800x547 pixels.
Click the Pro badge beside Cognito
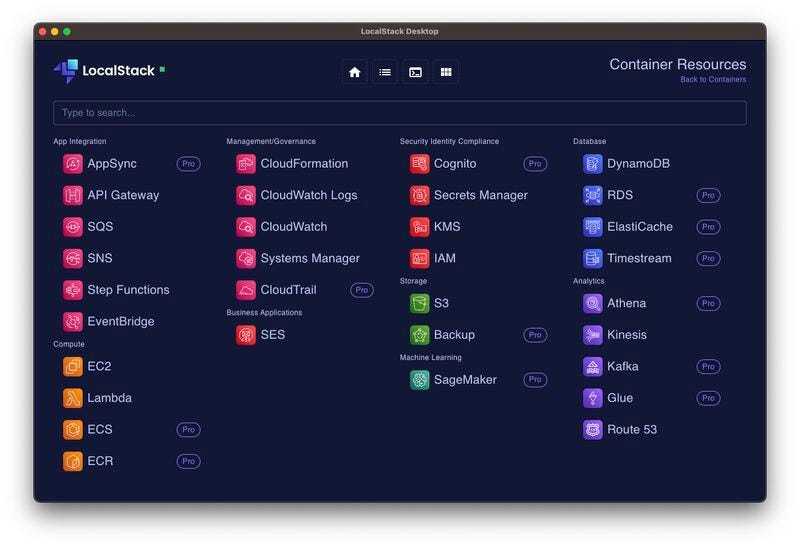tap(535, 164)
